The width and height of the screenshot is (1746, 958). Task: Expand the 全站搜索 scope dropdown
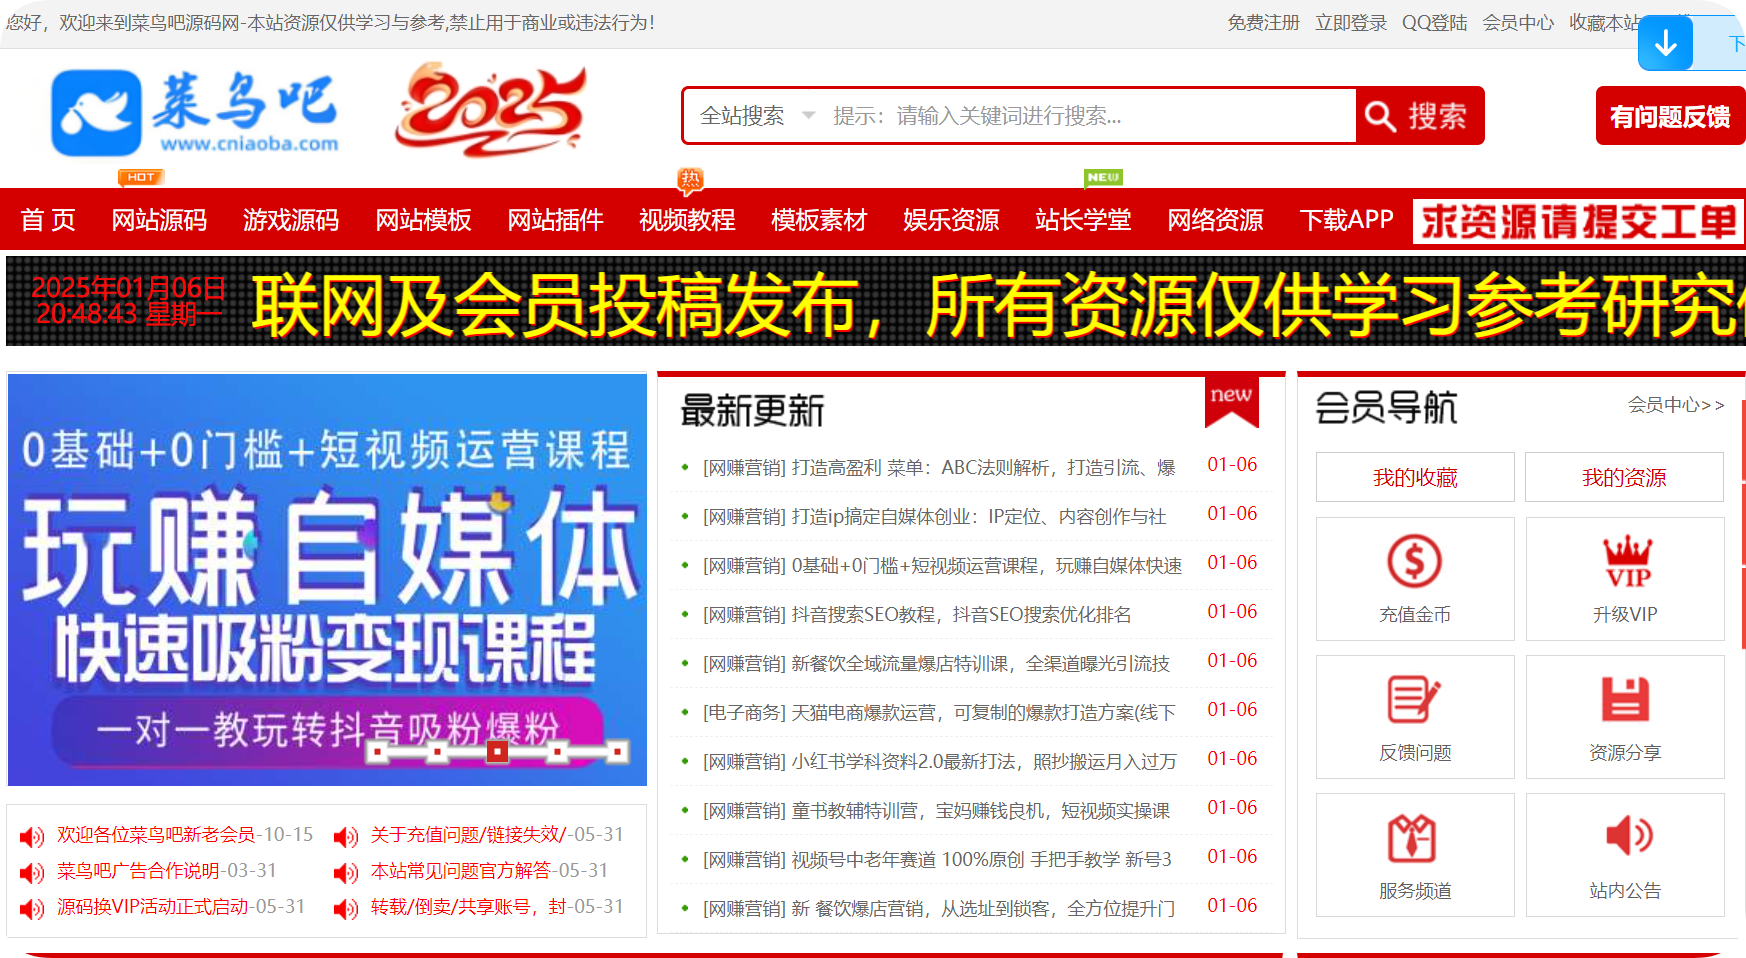(x=757, y=116)
